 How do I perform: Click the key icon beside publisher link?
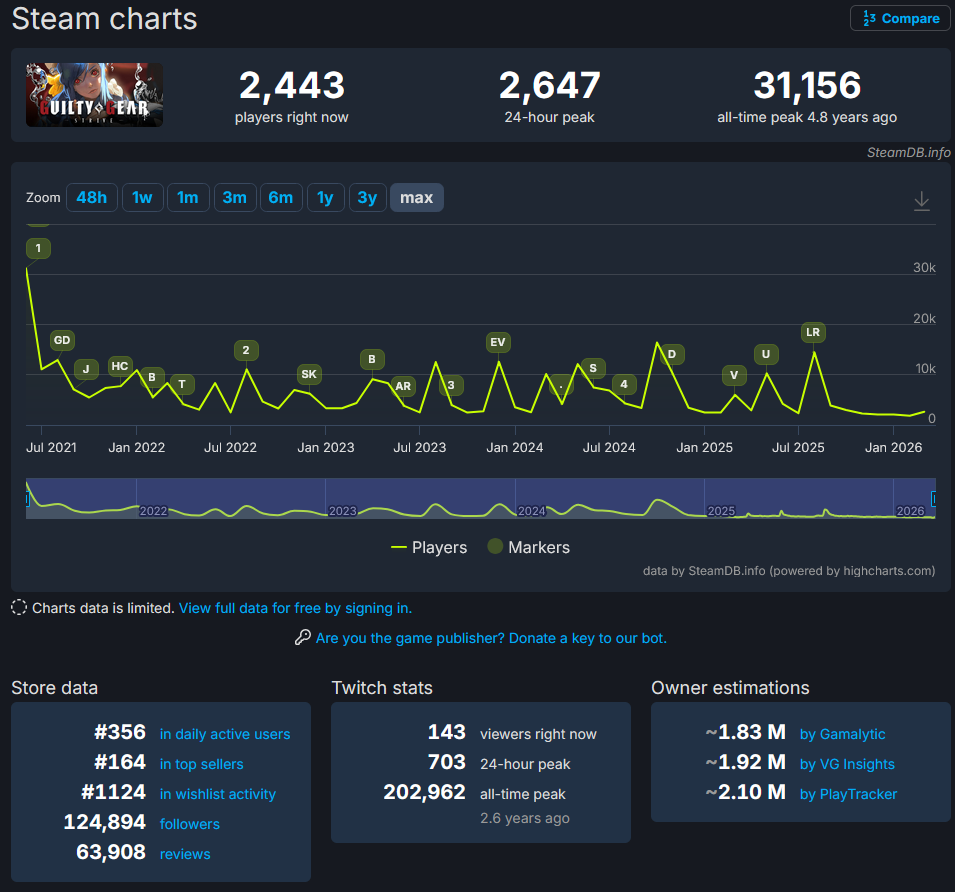(303, 637)
